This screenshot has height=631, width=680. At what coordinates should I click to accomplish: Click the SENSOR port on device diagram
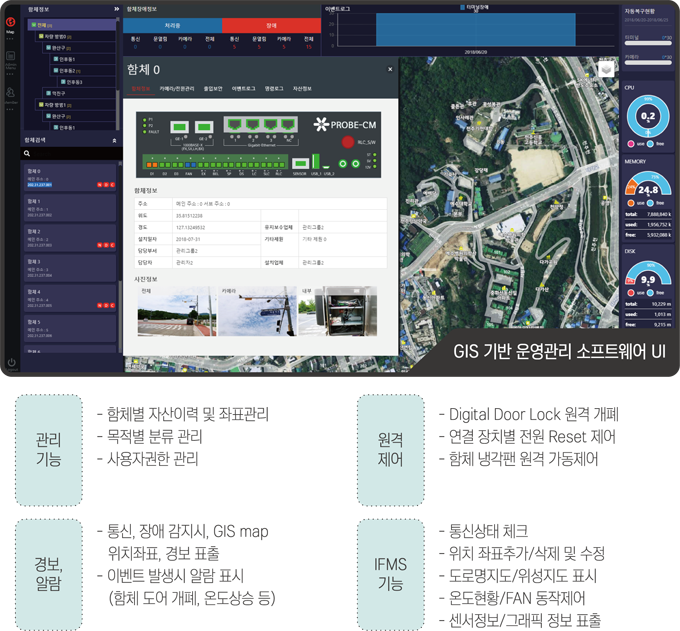(299, 163)
